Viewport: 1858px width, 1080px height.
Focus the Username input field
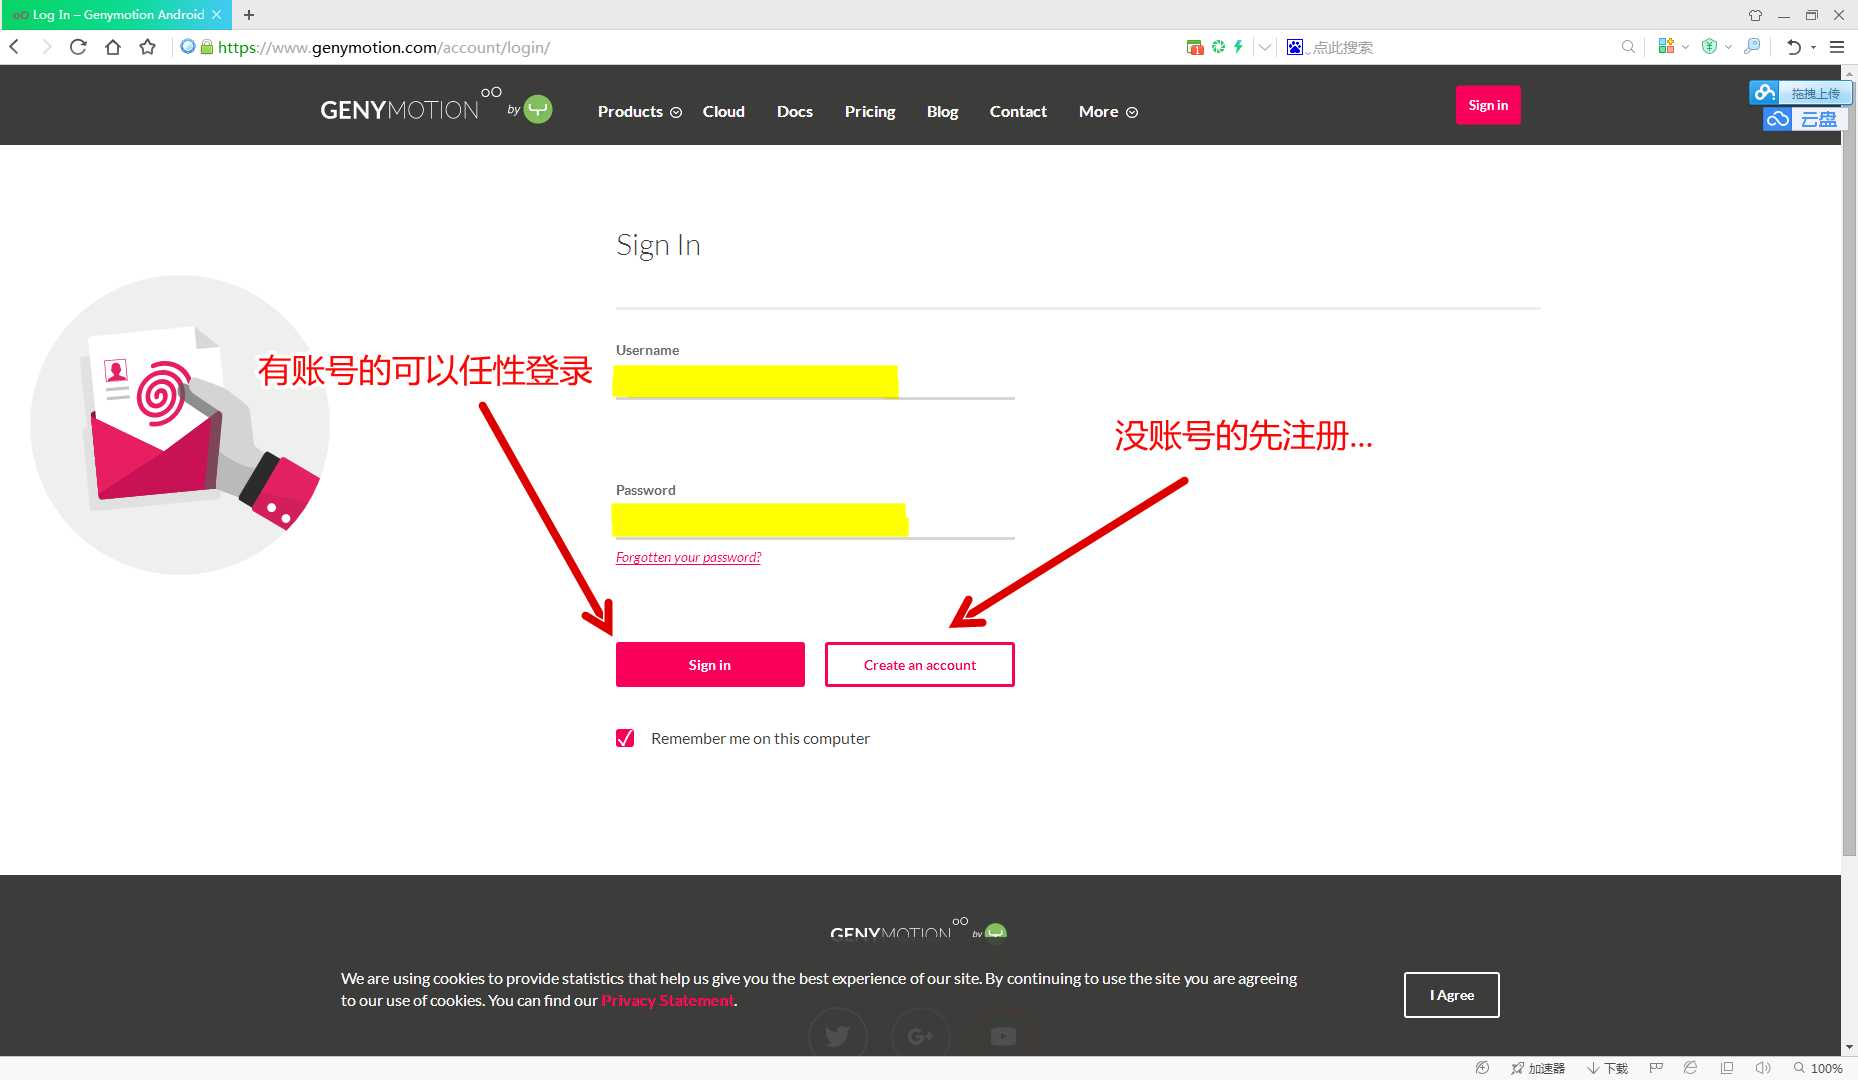click(x=815, y=381)
